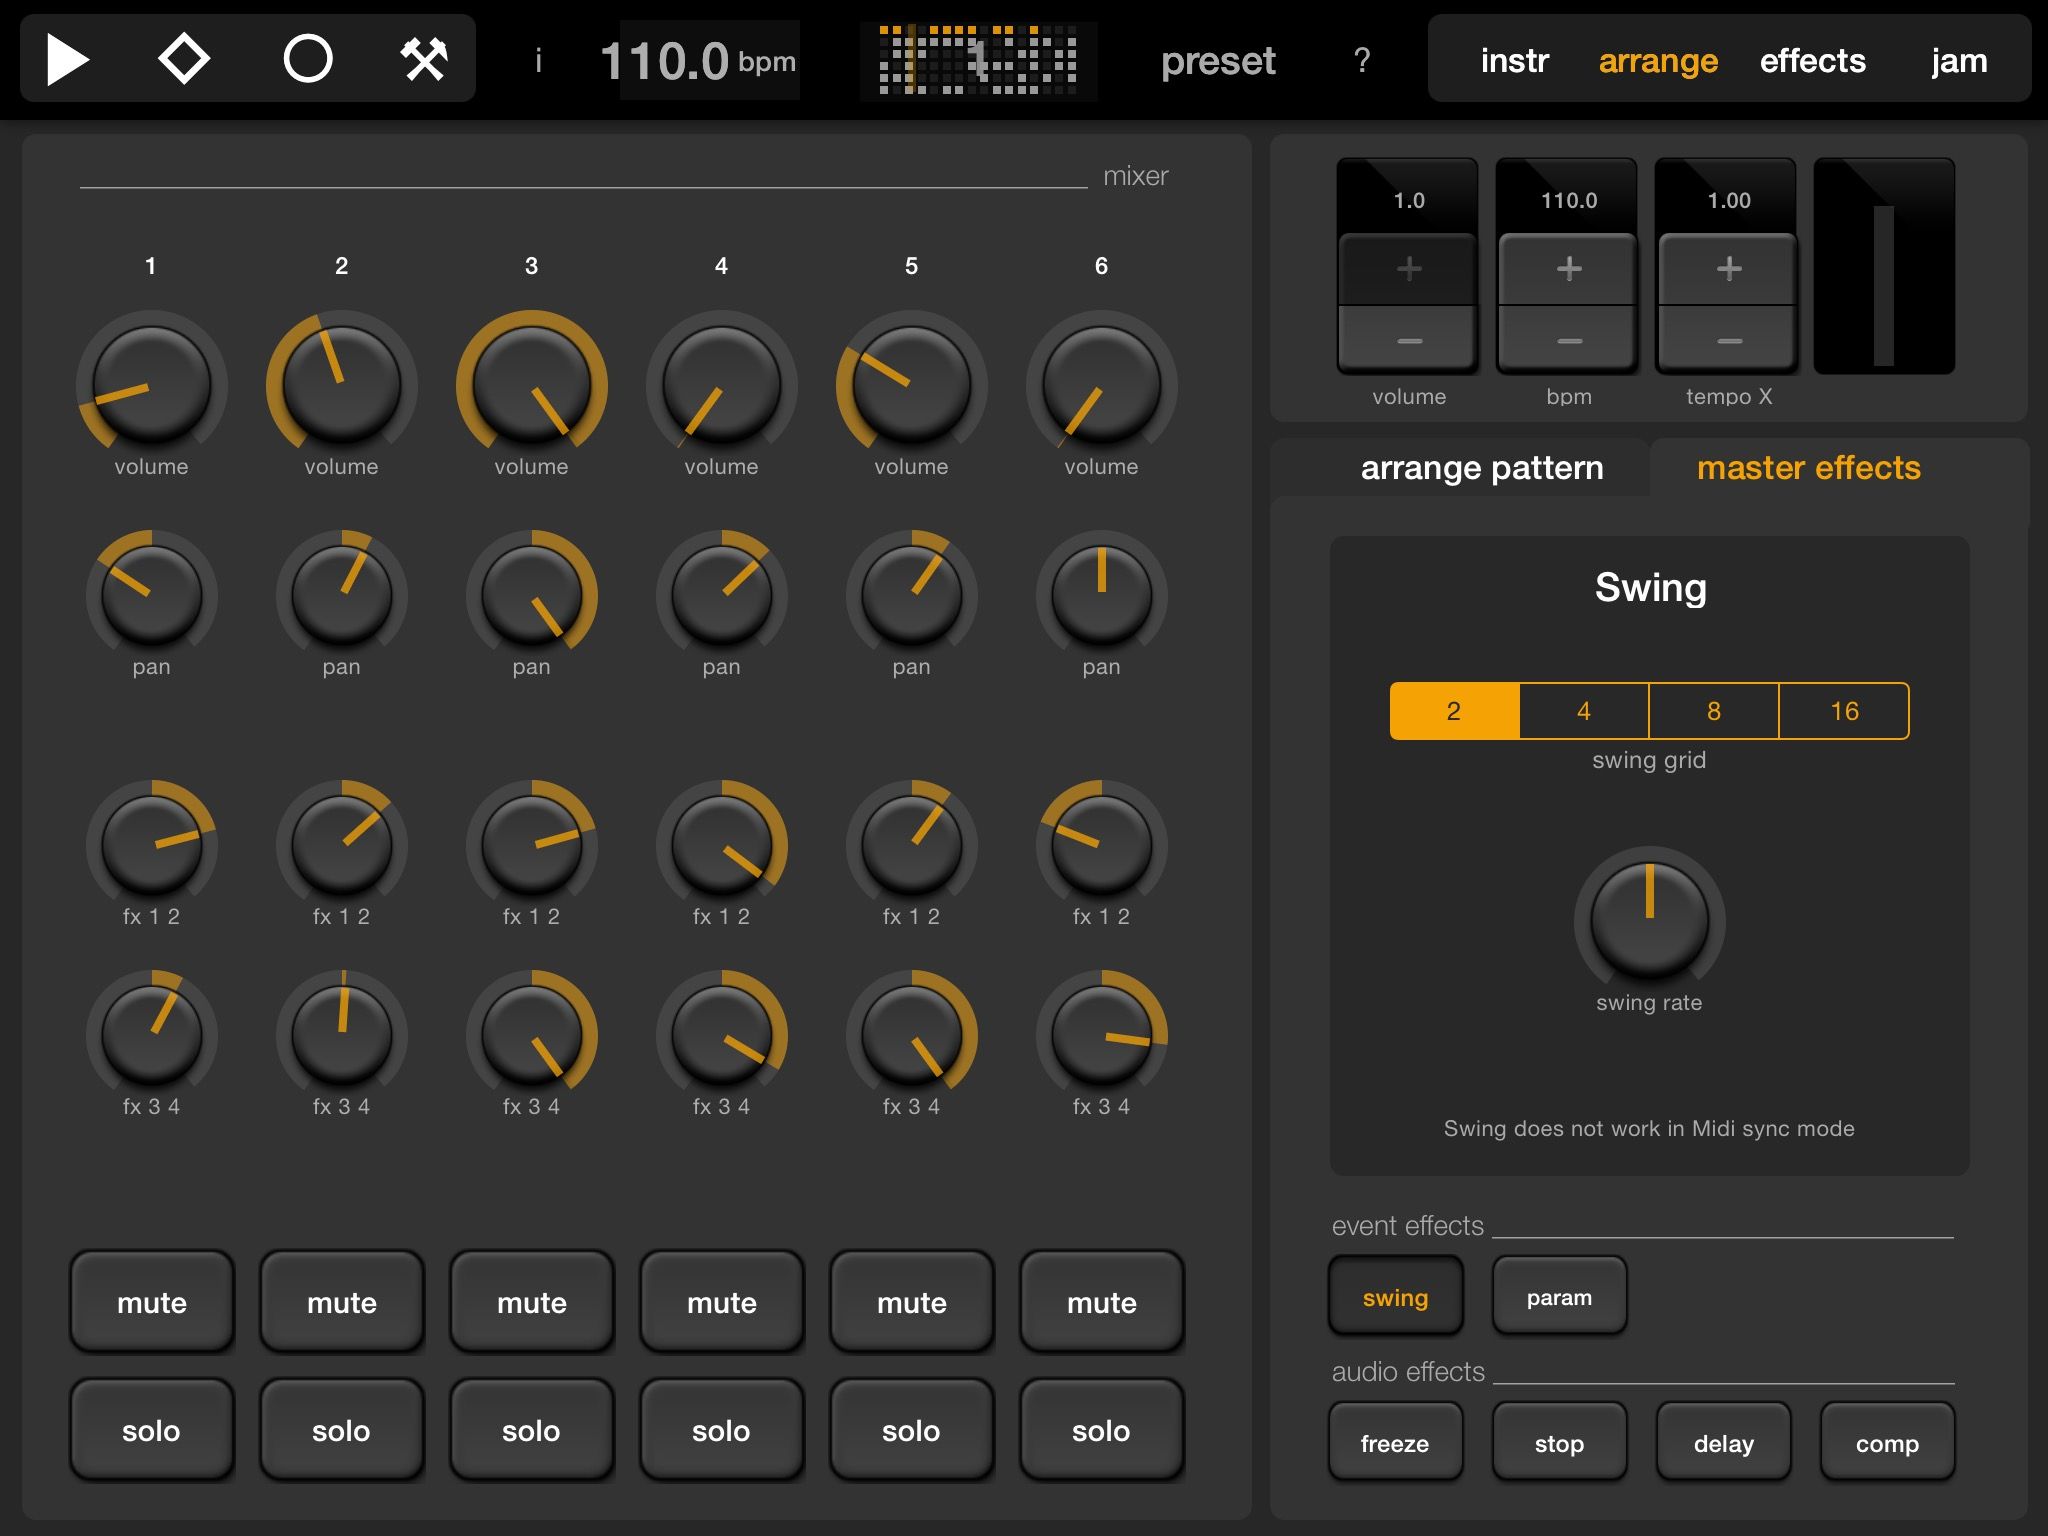Viewport: 2048px width, 1536px height.
Task: Solo mixer channel 6
Action: click(x=1102, y=1430)
